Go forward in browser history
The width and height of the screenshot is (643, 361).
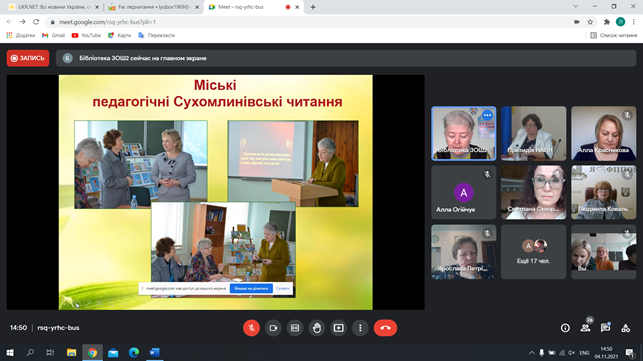point(23,22)
